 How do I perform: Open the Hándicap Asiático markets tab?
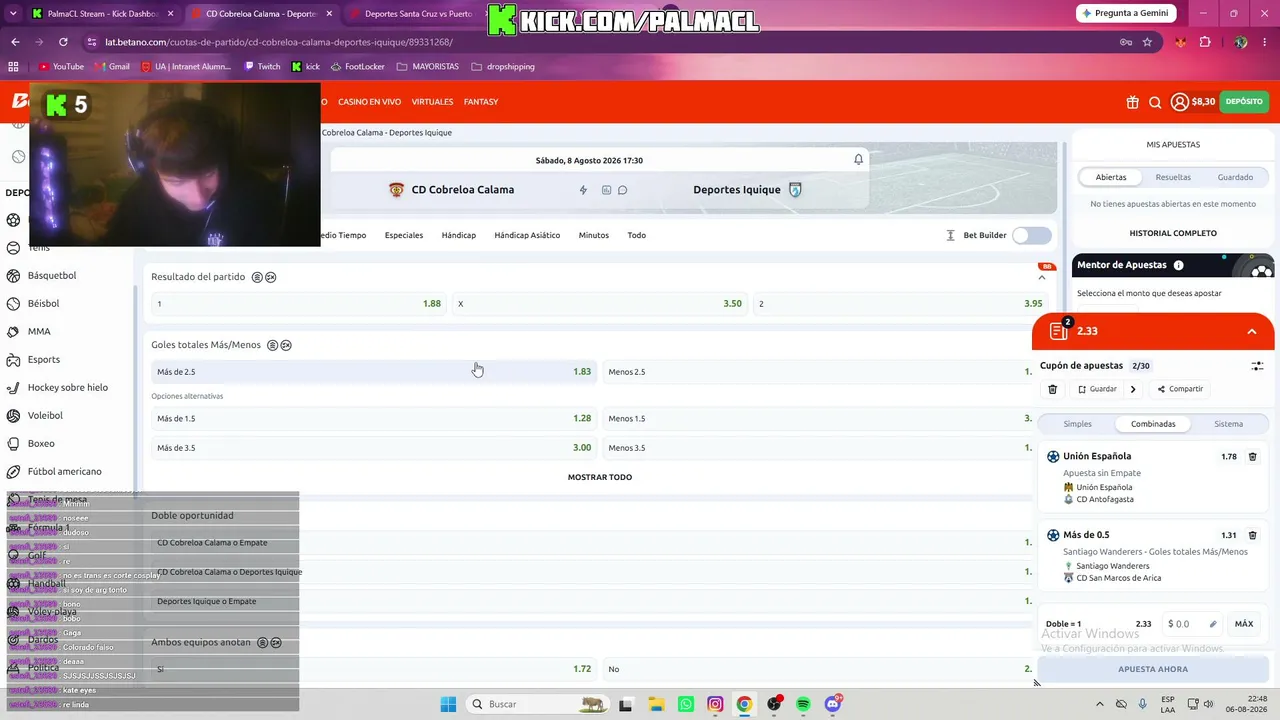[x=527, y=236]
